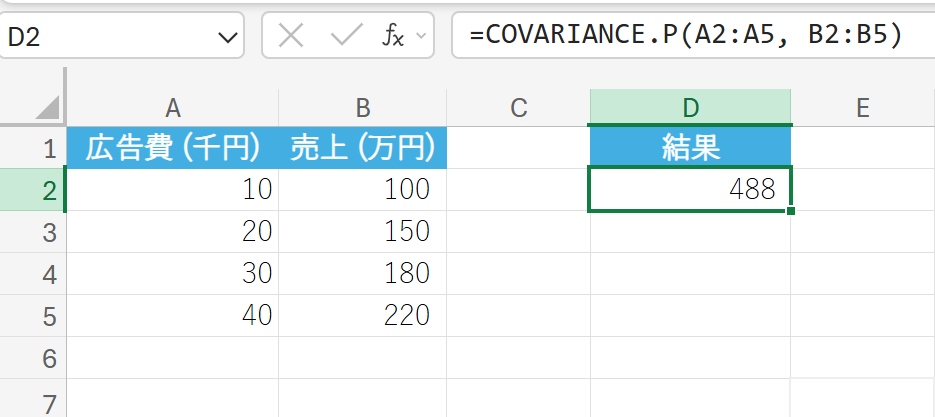This screenshot has height=417, width=935.
Task: Select column B header
Action: pos(362,108)
